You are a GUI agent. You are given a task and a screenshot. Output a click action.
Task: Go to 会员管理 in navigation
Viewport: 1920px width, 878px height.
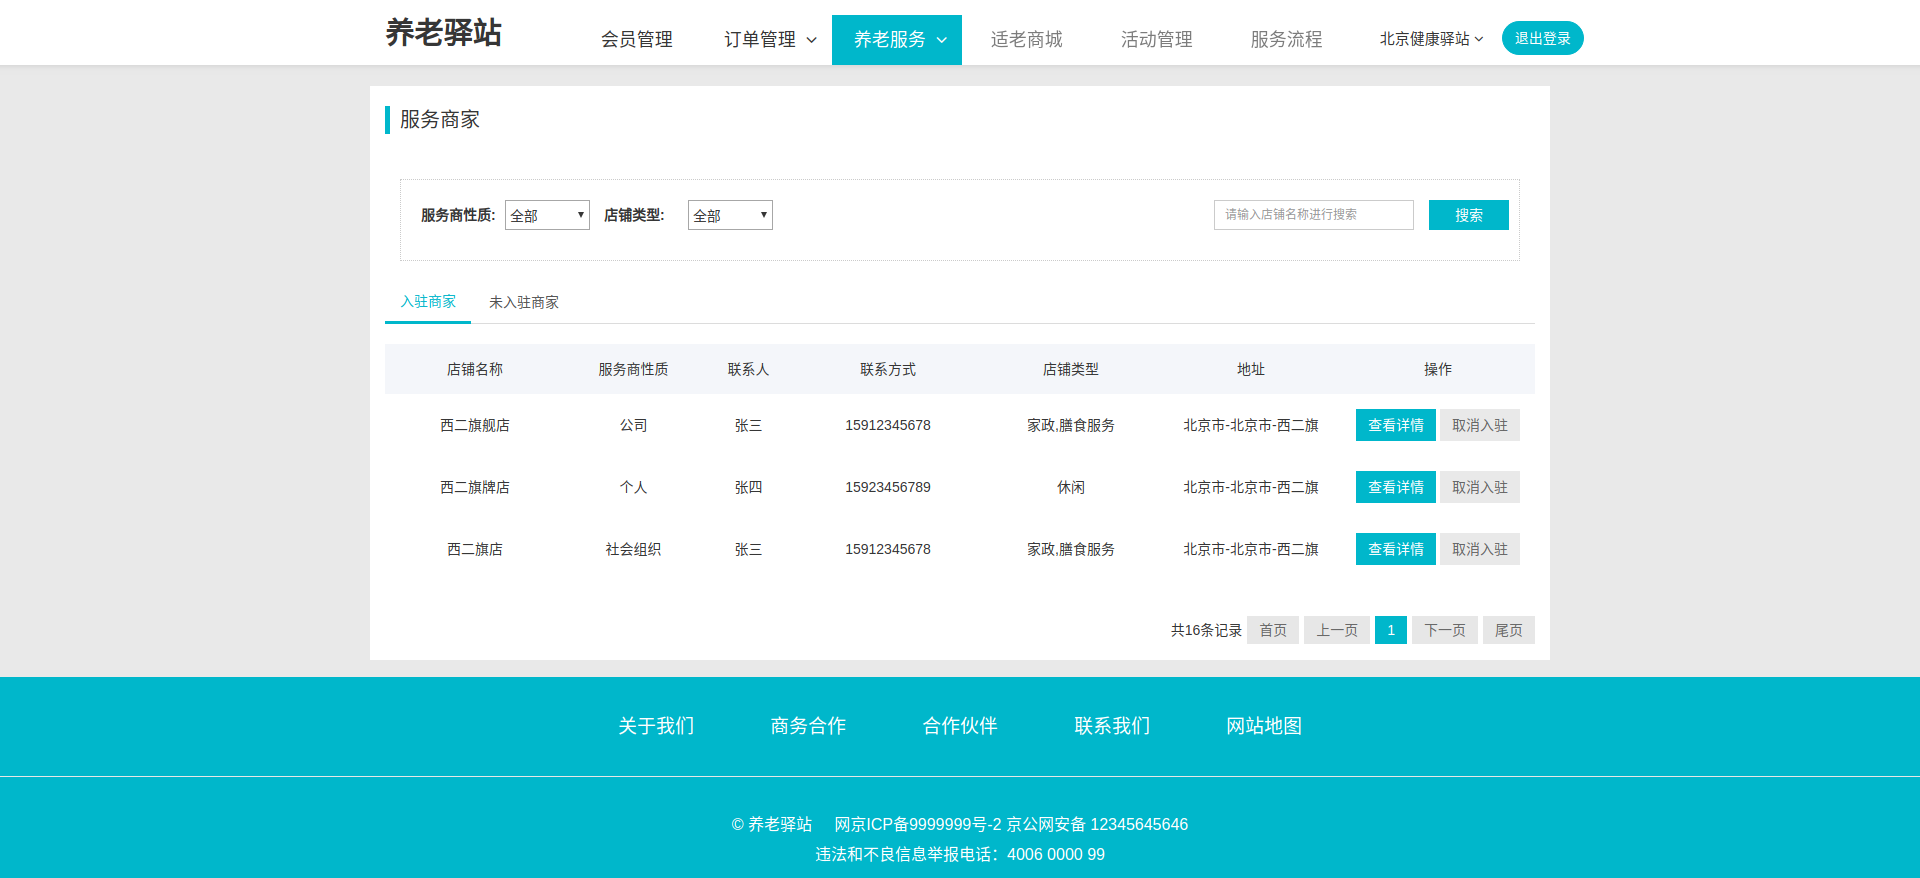[636, 40]
